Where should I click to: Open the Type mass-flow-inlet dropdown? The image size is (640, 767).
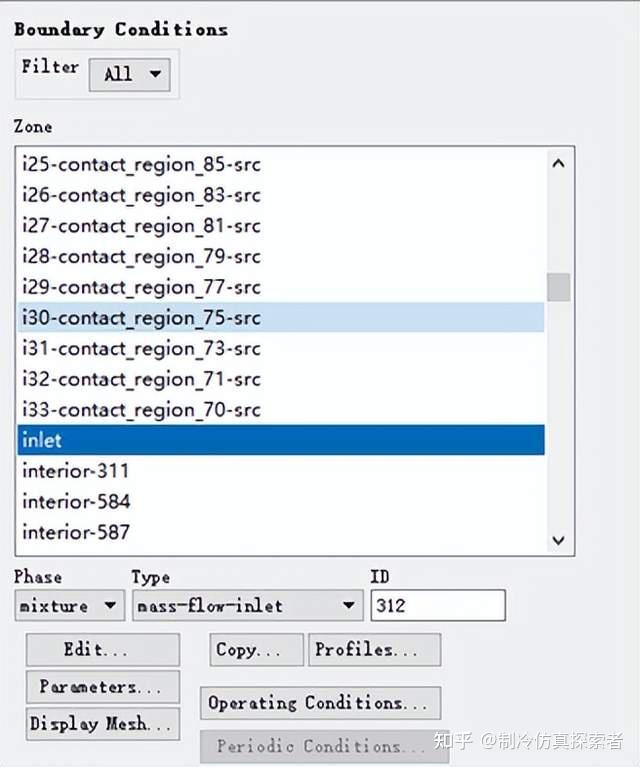(245, 605)
